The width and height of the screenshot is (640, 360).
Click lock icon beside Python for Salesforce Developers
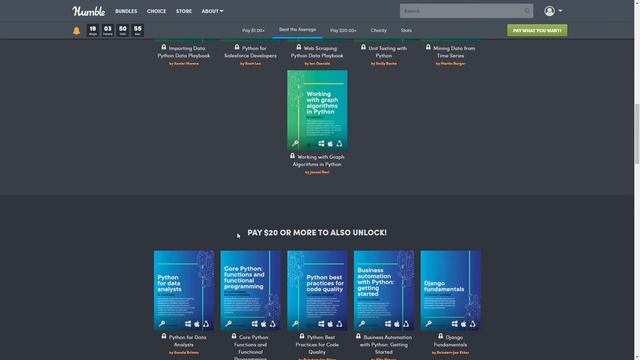(x=237, y=47)
